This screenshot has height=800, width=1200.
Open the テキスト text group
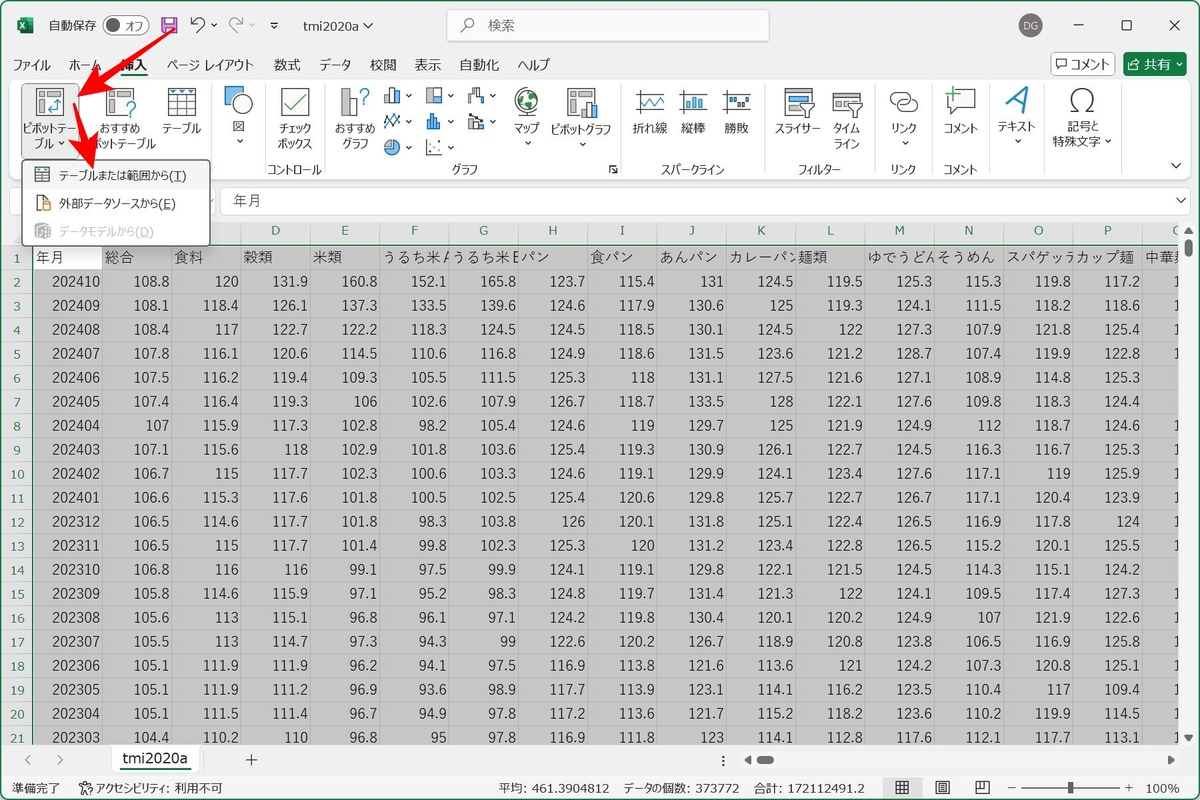1016,117
